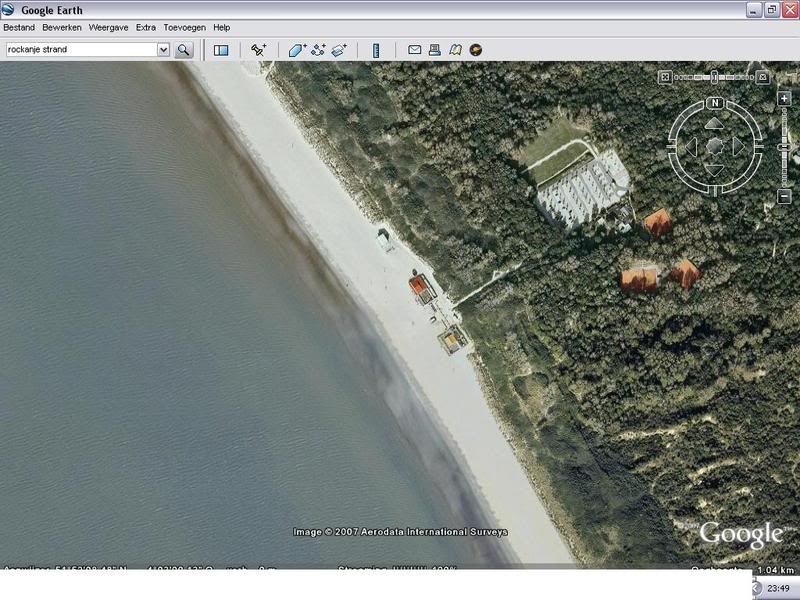Click the show in Google Maps icon
Viewport: 800px width, 600px height.
click(455, 49)
